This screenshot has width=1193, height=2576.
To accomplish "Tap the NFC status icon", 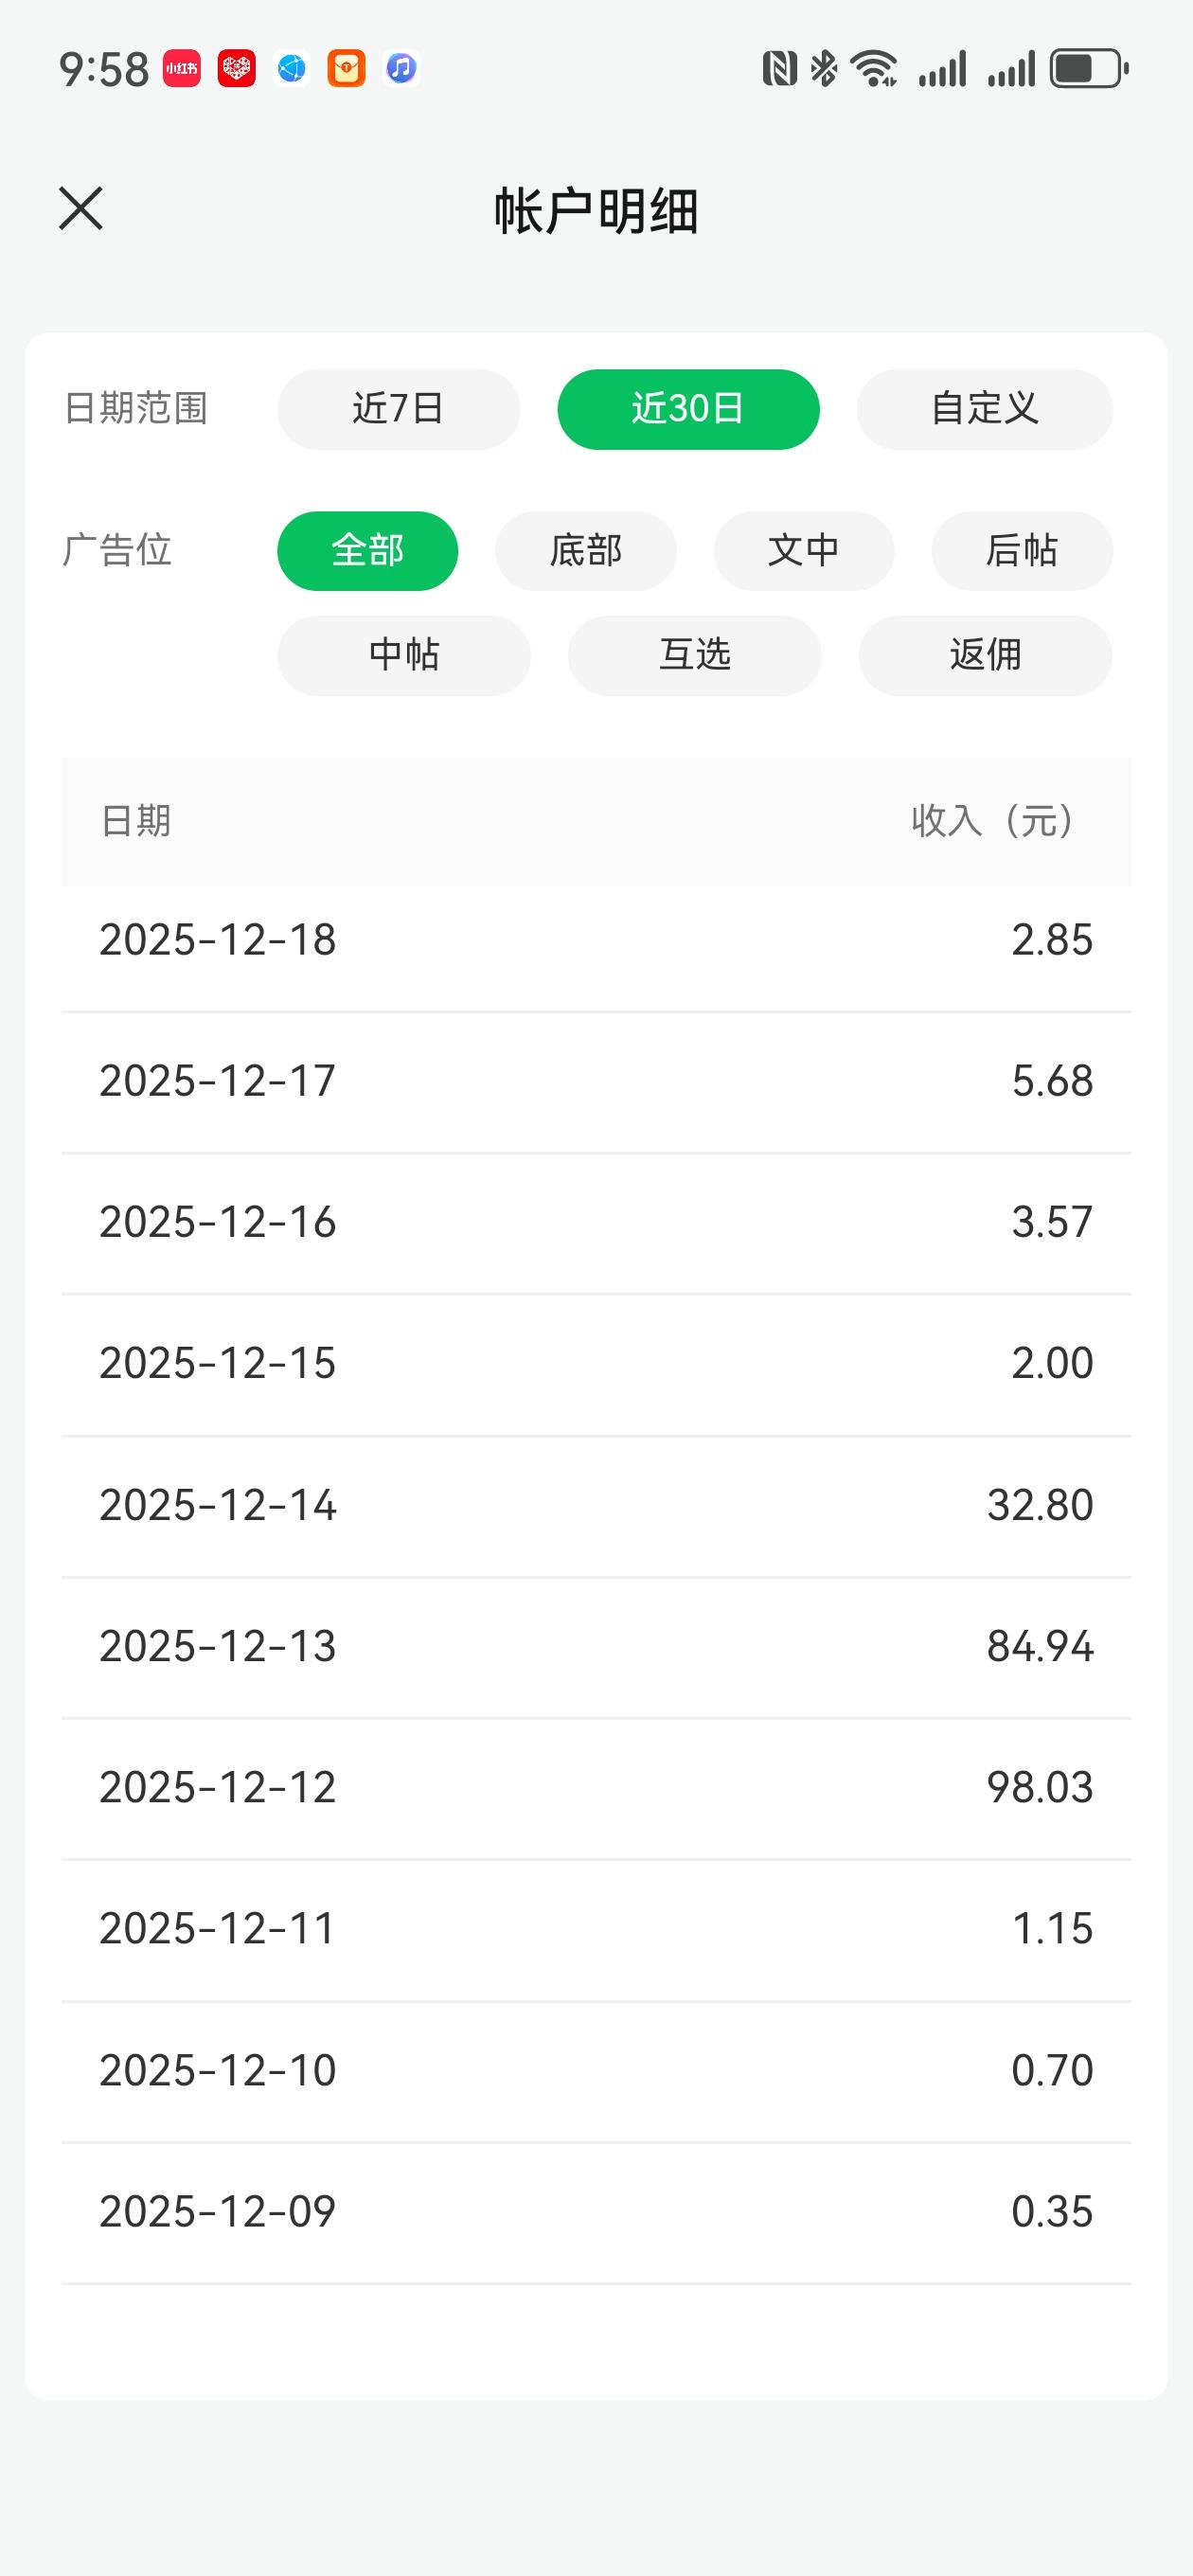I will tap(779, 69).
